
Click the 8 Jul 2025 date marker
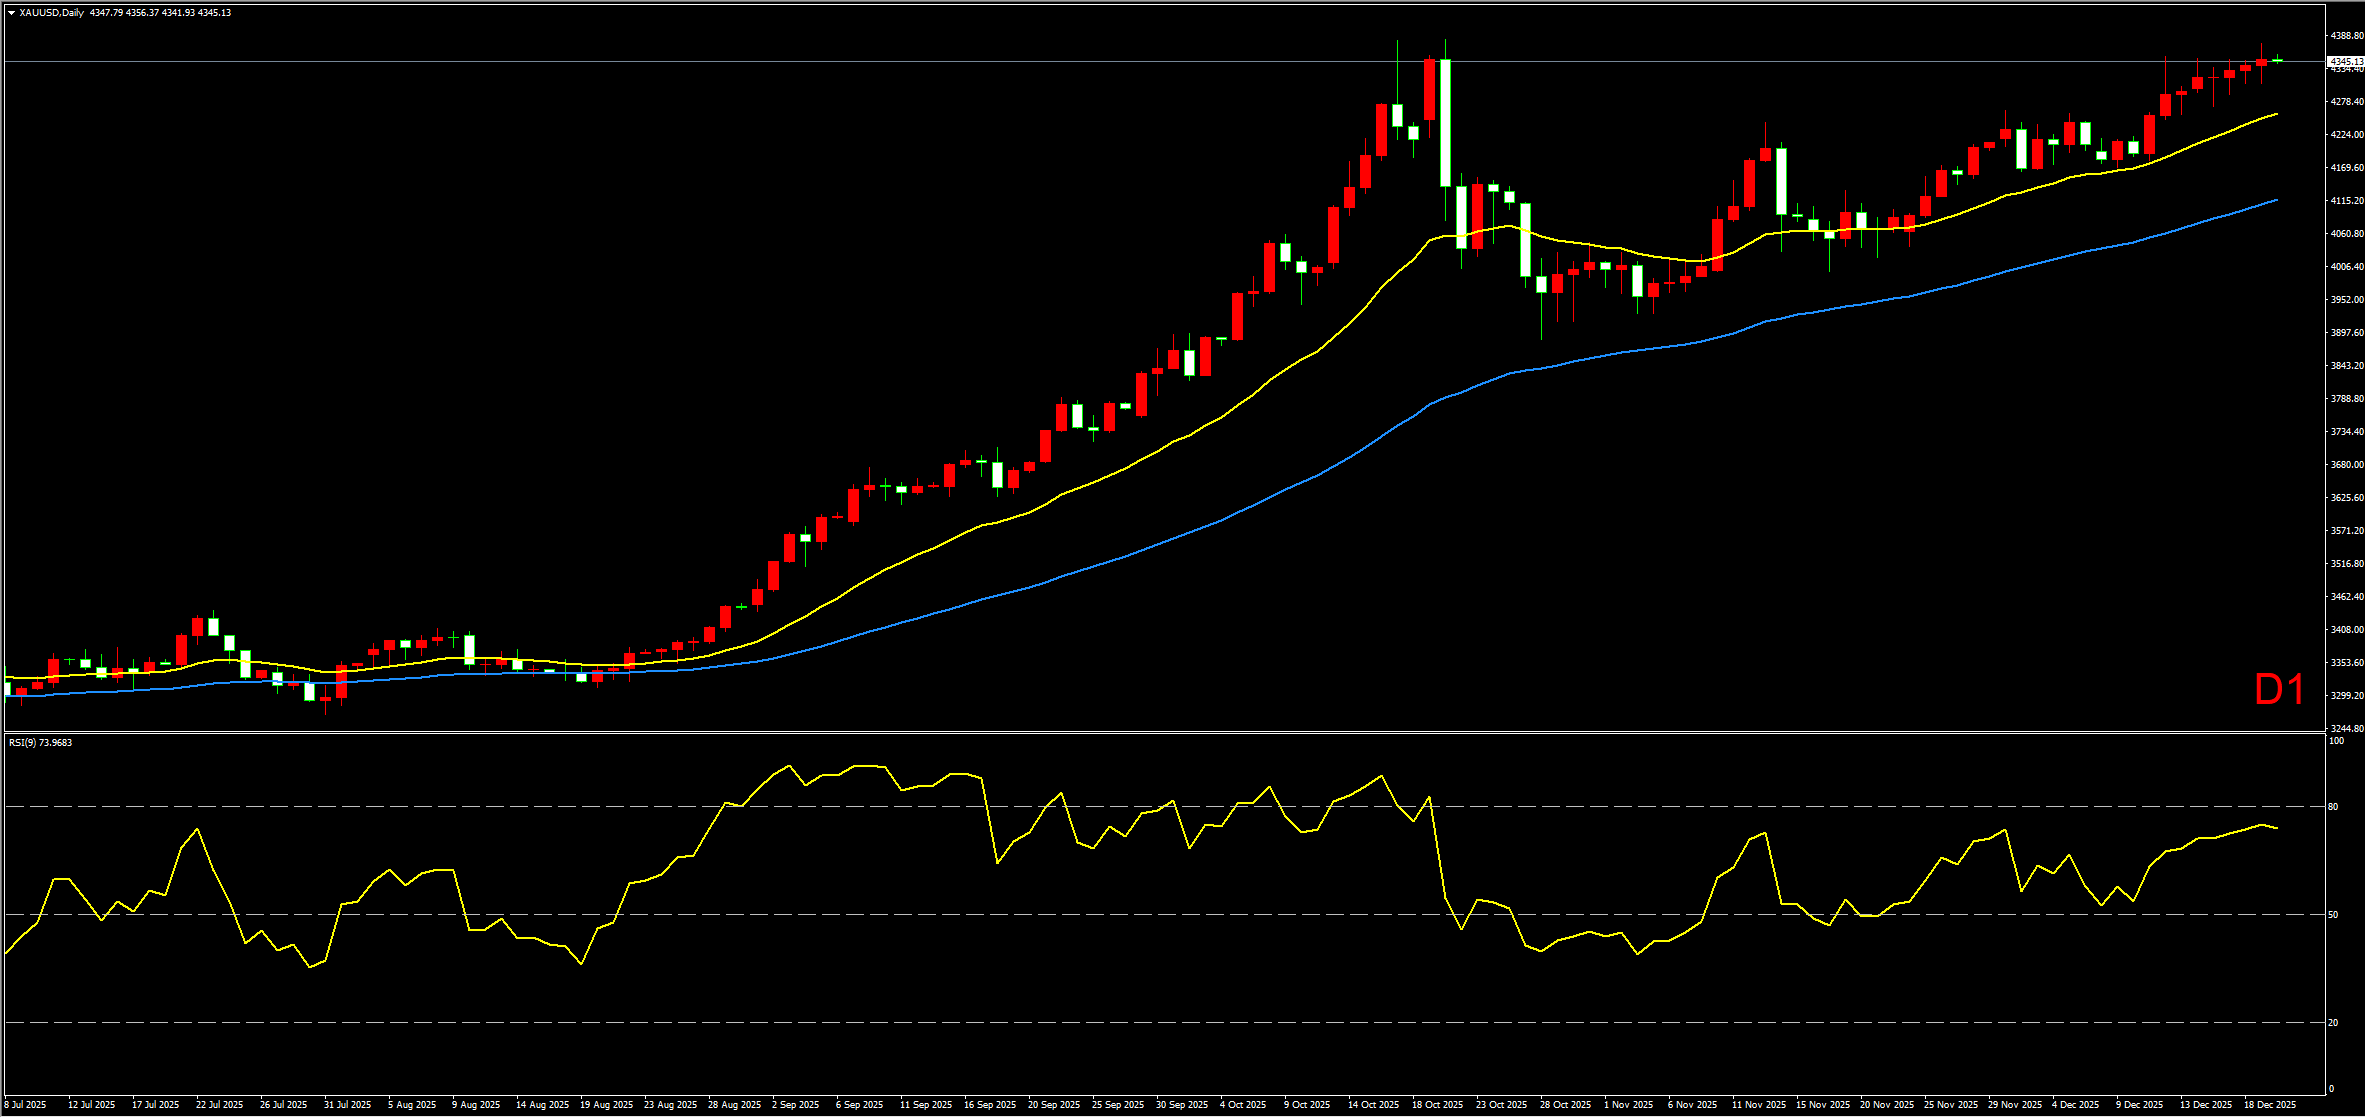click(x=26, y=1105)
